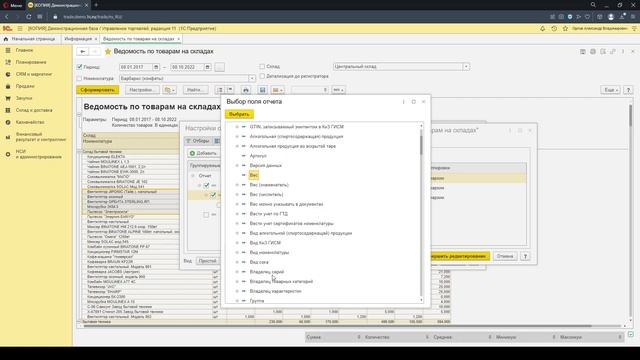The image size is (640, 360).
Task: Toggle bottom unchecked grouping checkbox in settings
Action: (x=206, y=214)
